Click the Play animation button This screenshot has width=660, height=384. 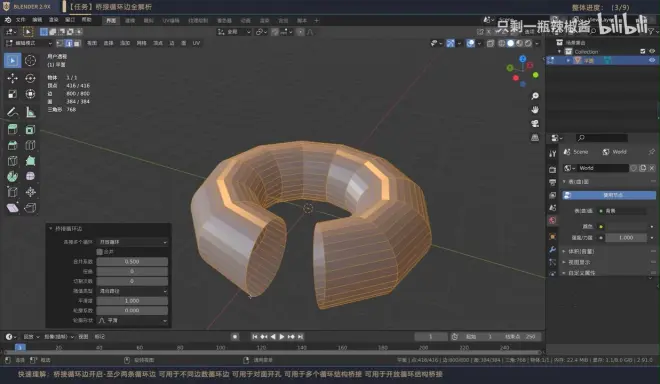coord(282,337)
